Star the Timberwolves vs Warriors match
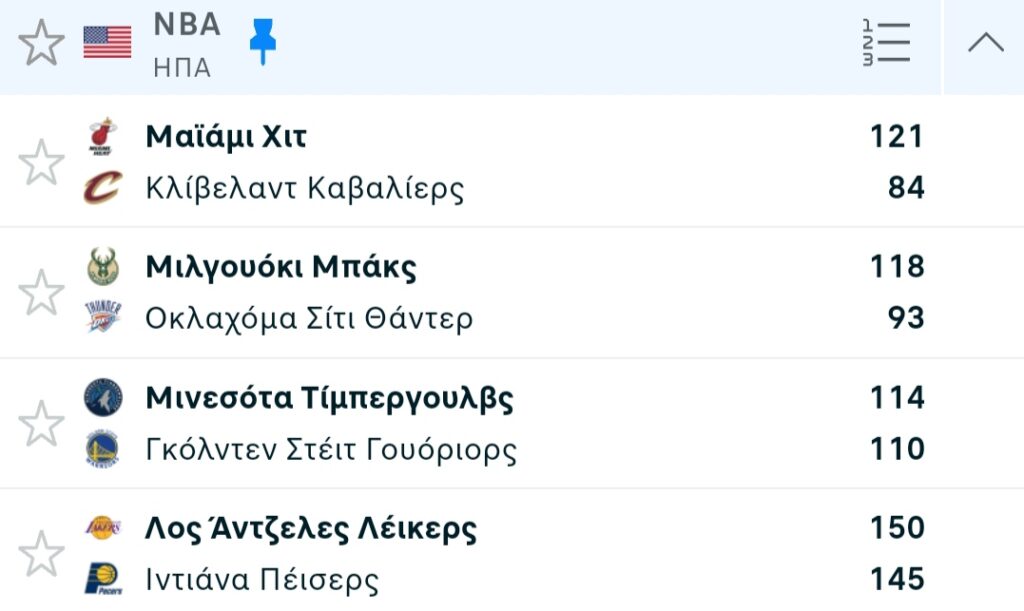 (x=41, y=423)
